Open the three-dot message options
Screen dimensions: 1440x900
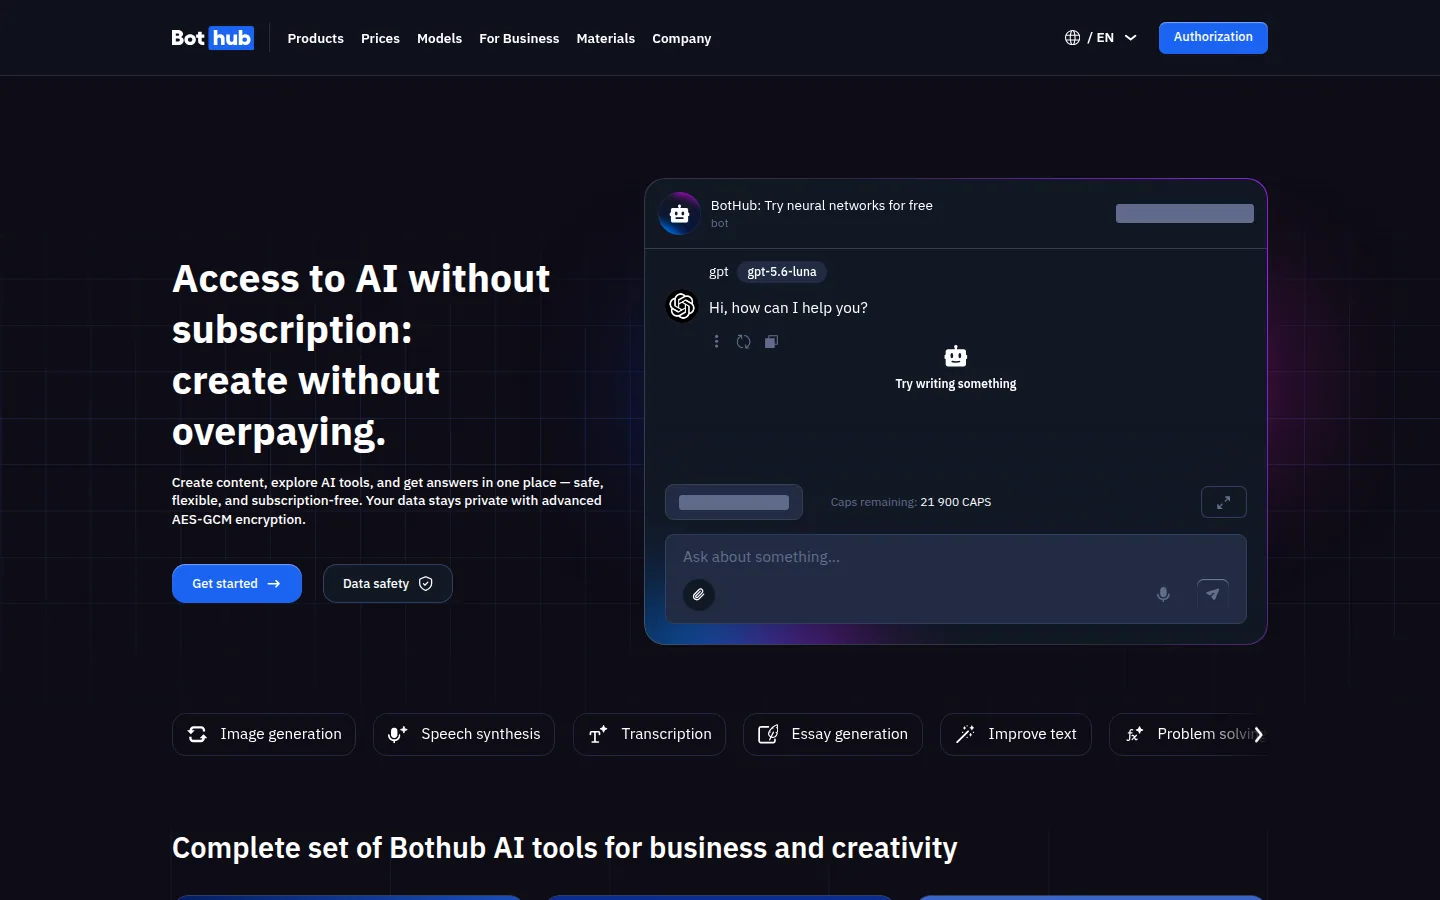(x=716, y=342)
